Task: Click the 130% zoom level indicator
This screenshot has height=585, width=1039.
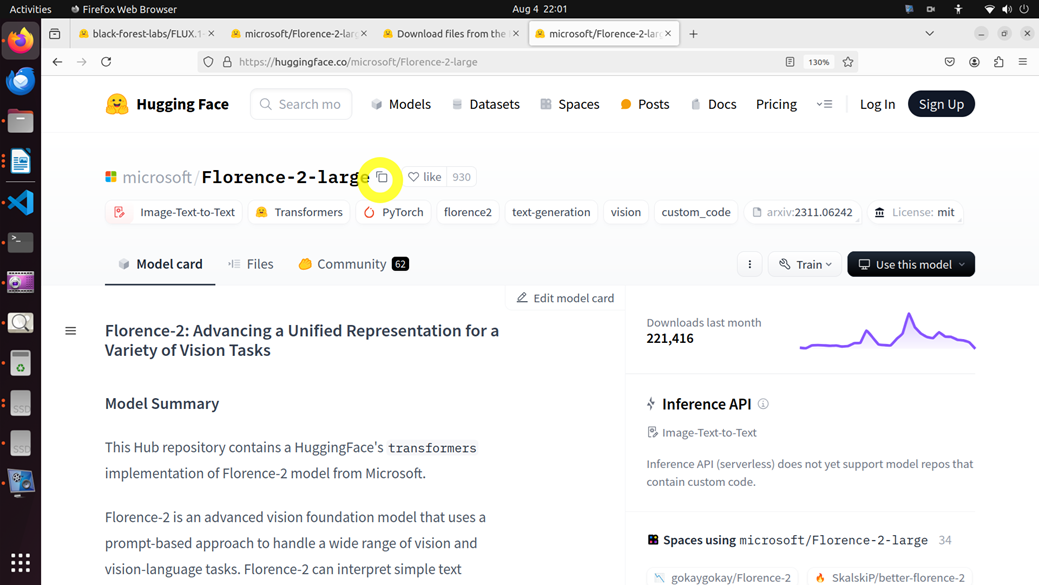Action: tap(818, 62)
